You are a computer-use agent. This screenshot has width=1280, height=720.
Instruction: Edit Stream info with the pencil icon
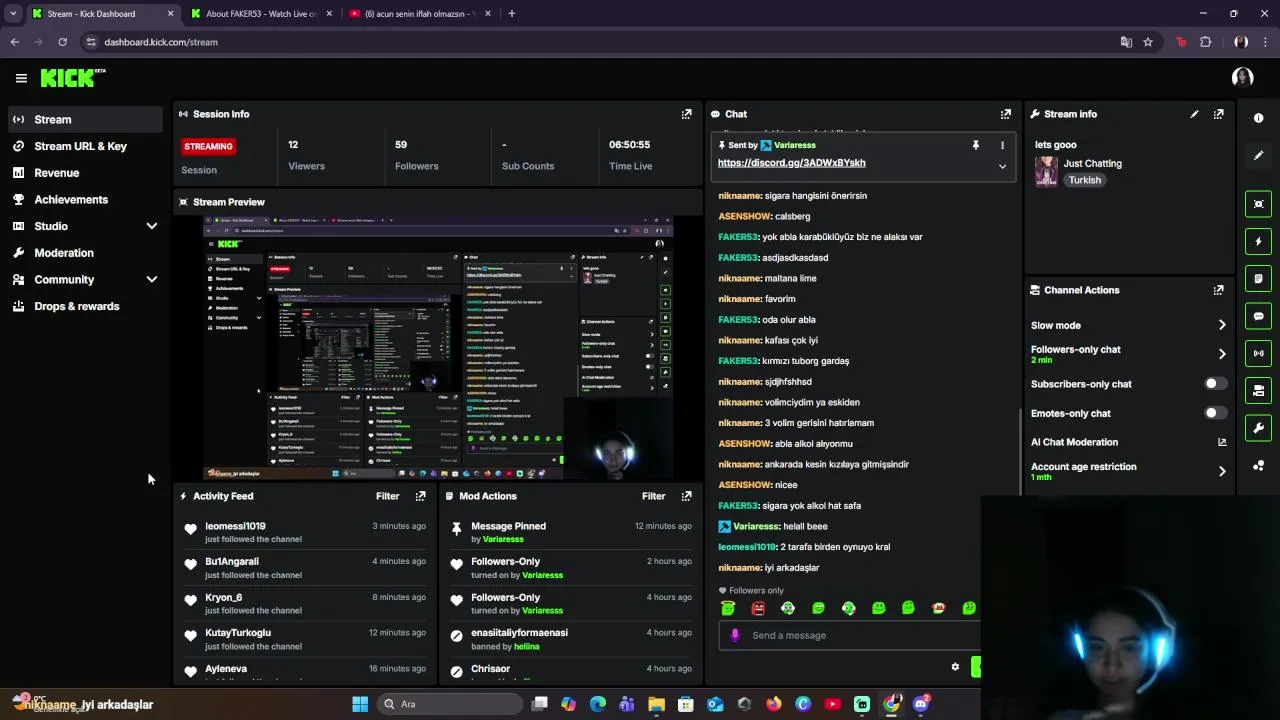coord(1194,114)
